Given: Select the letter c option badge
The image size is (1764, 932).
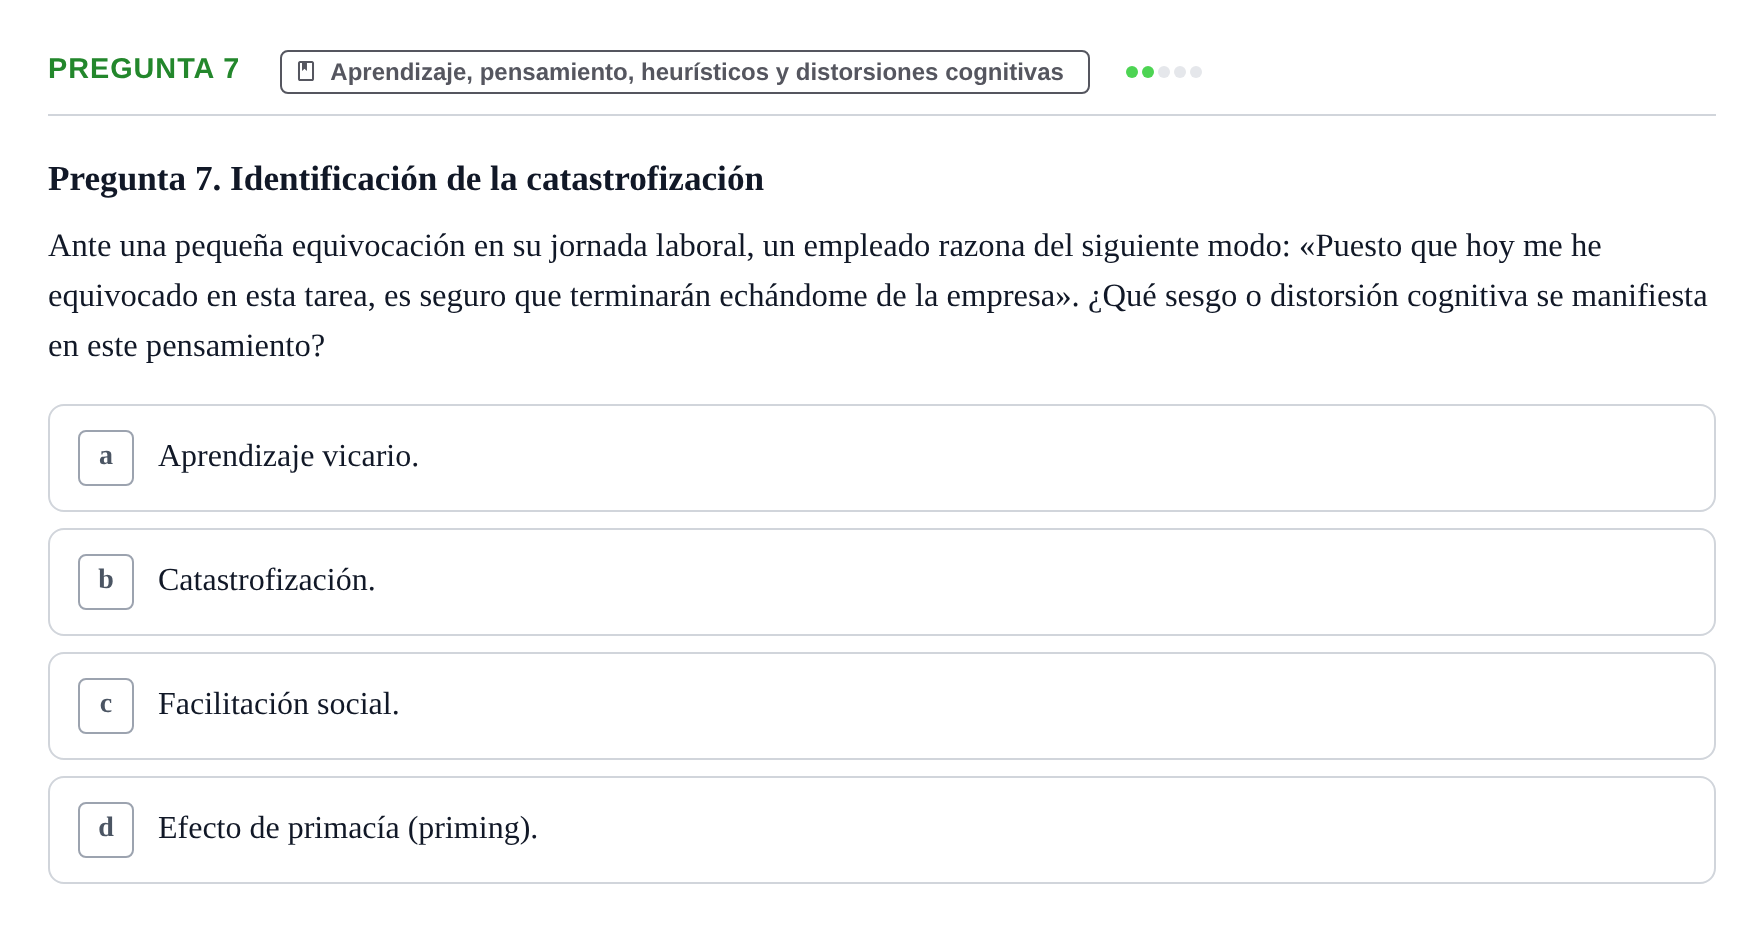Looking at the screenshot, I should click(x=106, y=706).
